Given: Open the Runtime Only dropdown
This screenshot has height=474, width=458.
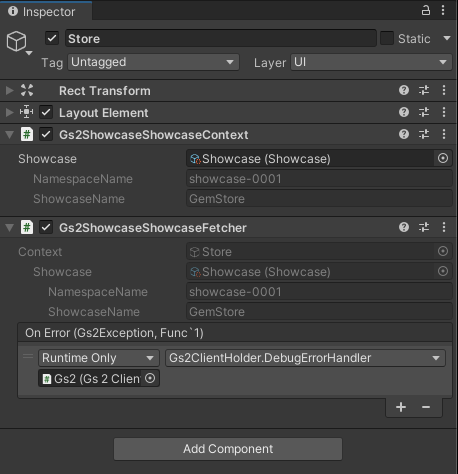Looking at the screenshot, I should click(99, 358).
